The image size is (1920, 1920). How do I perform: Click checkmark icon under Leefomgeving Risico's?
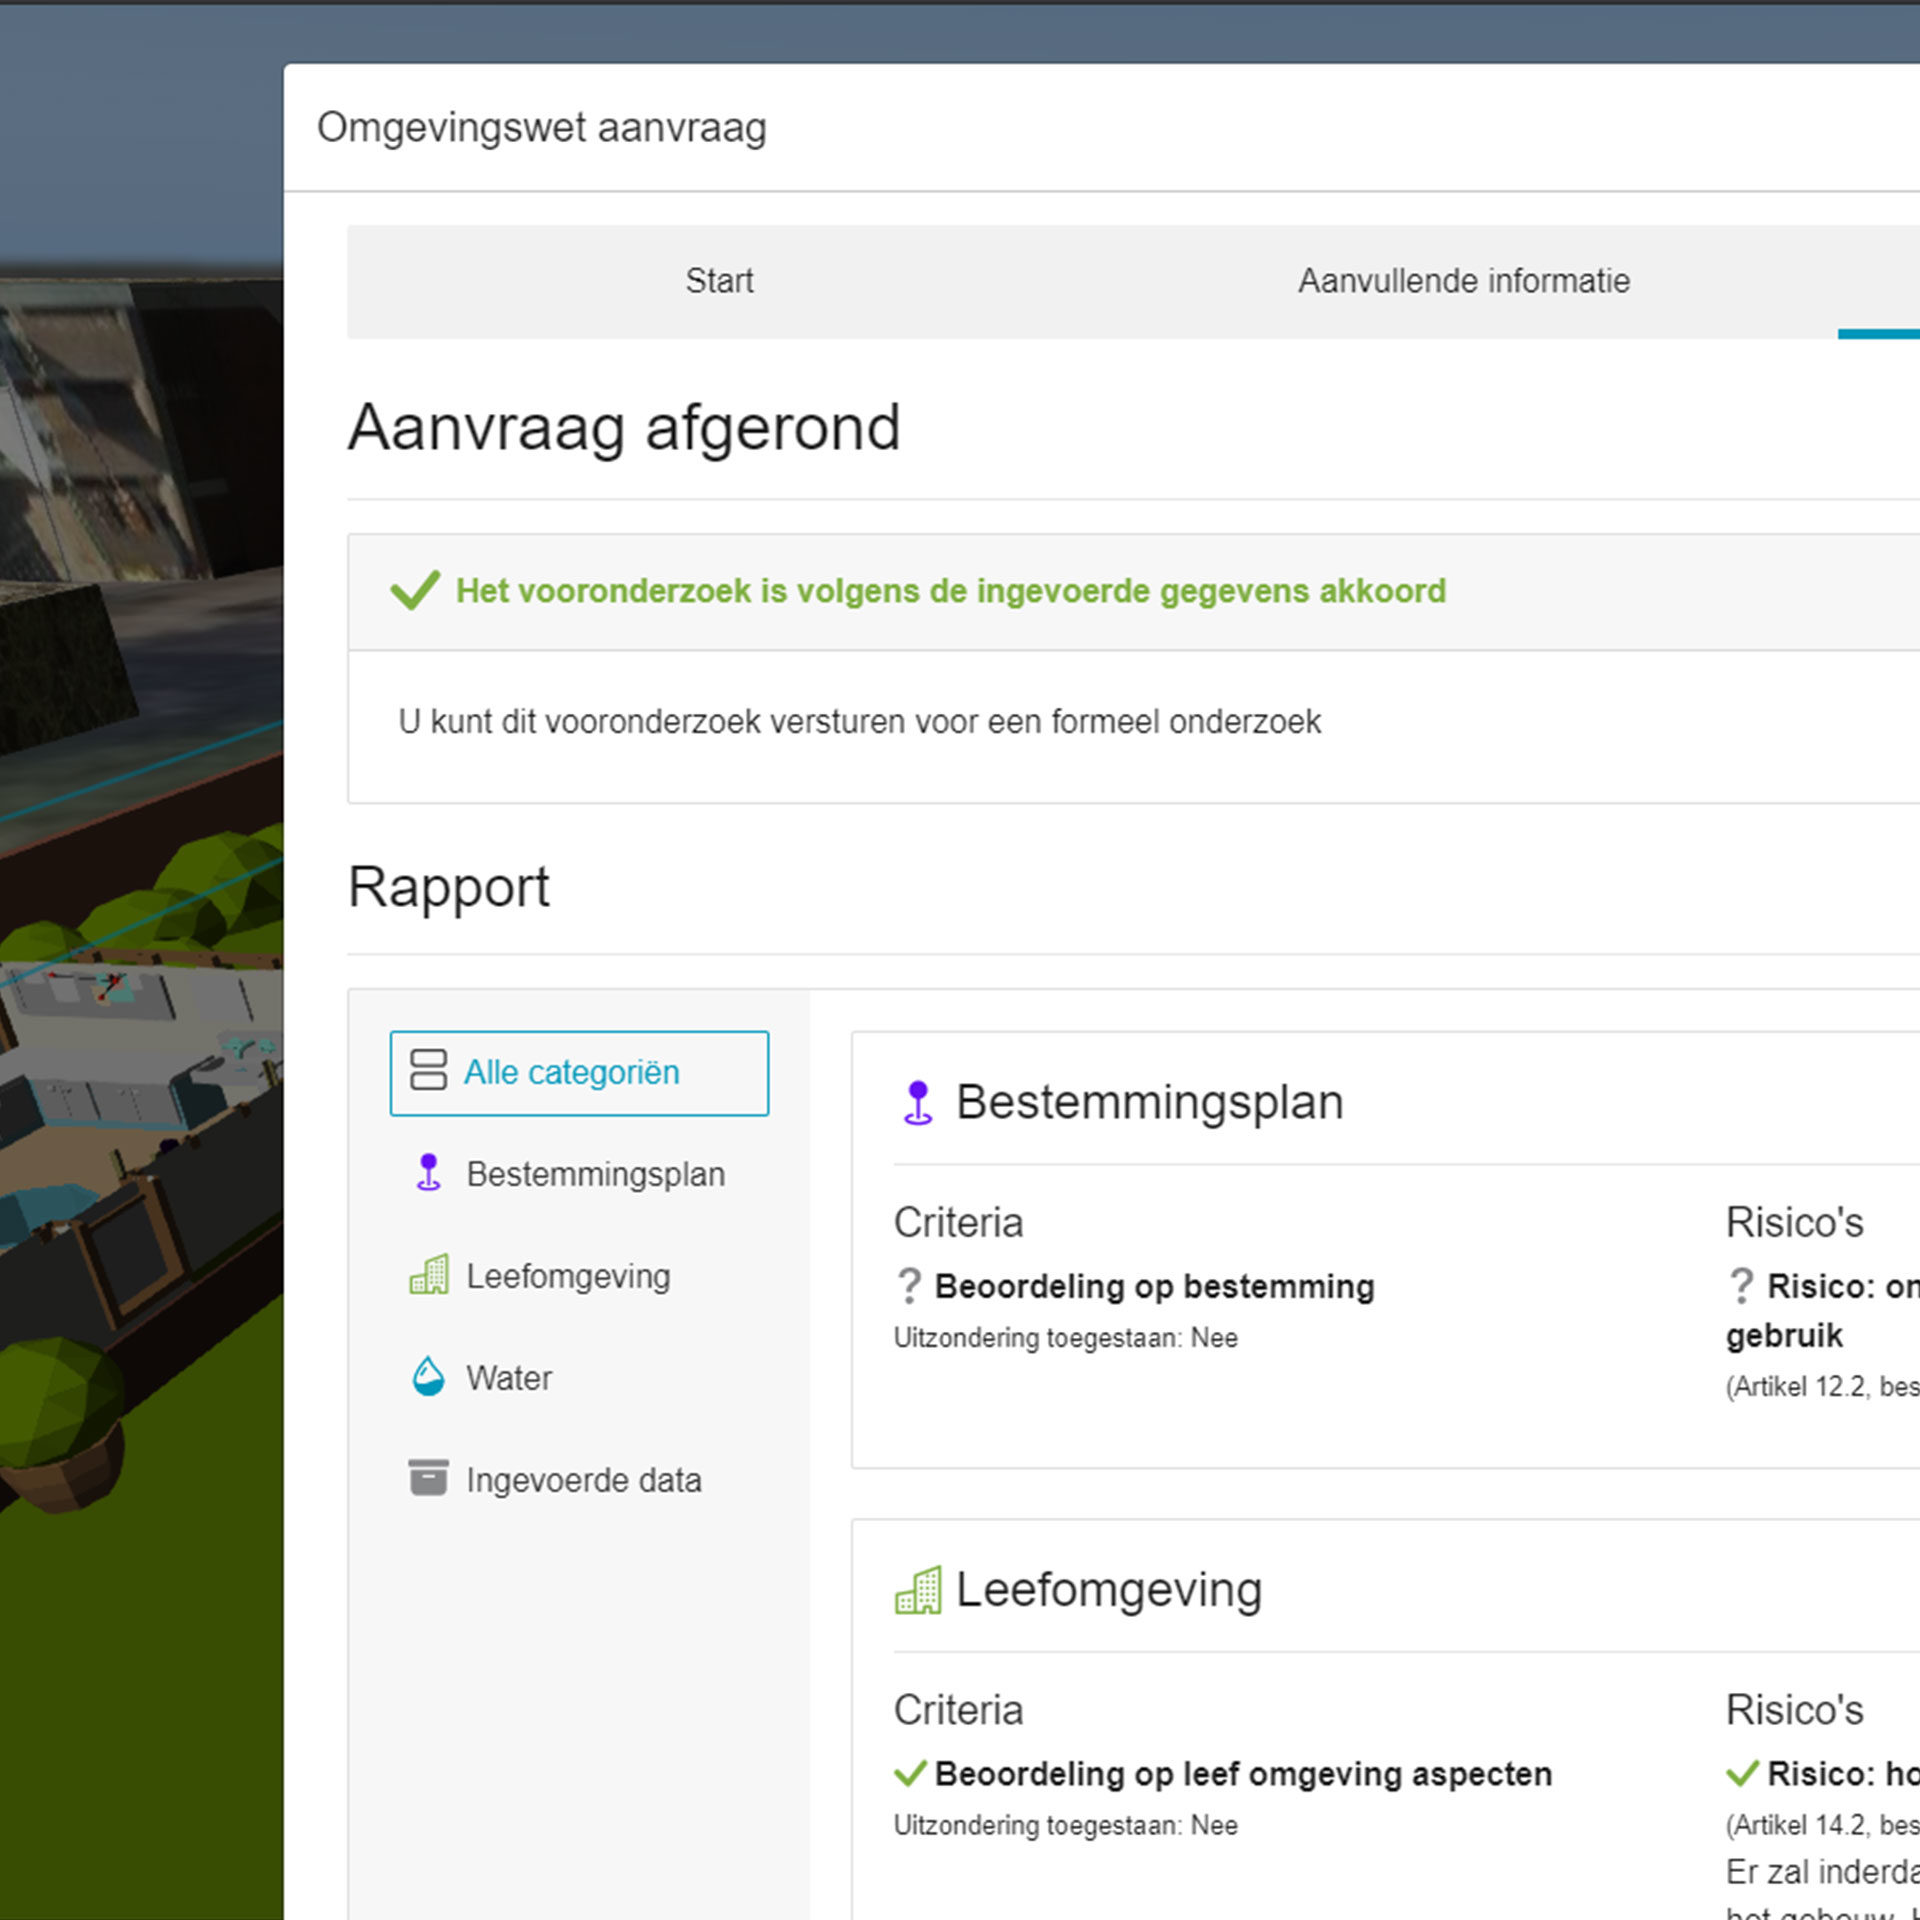pos(1742,1774)
